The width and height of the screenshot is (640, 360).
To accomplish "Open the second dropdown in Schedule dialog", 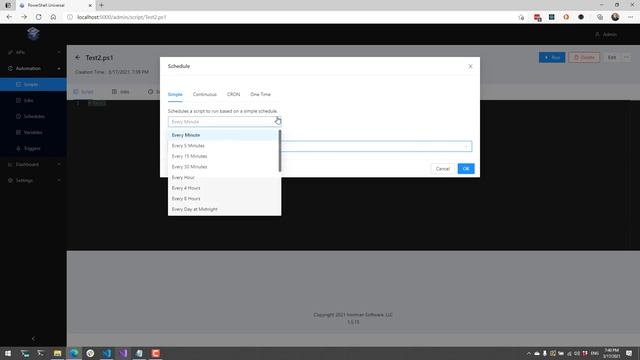I will coord(376,146).
